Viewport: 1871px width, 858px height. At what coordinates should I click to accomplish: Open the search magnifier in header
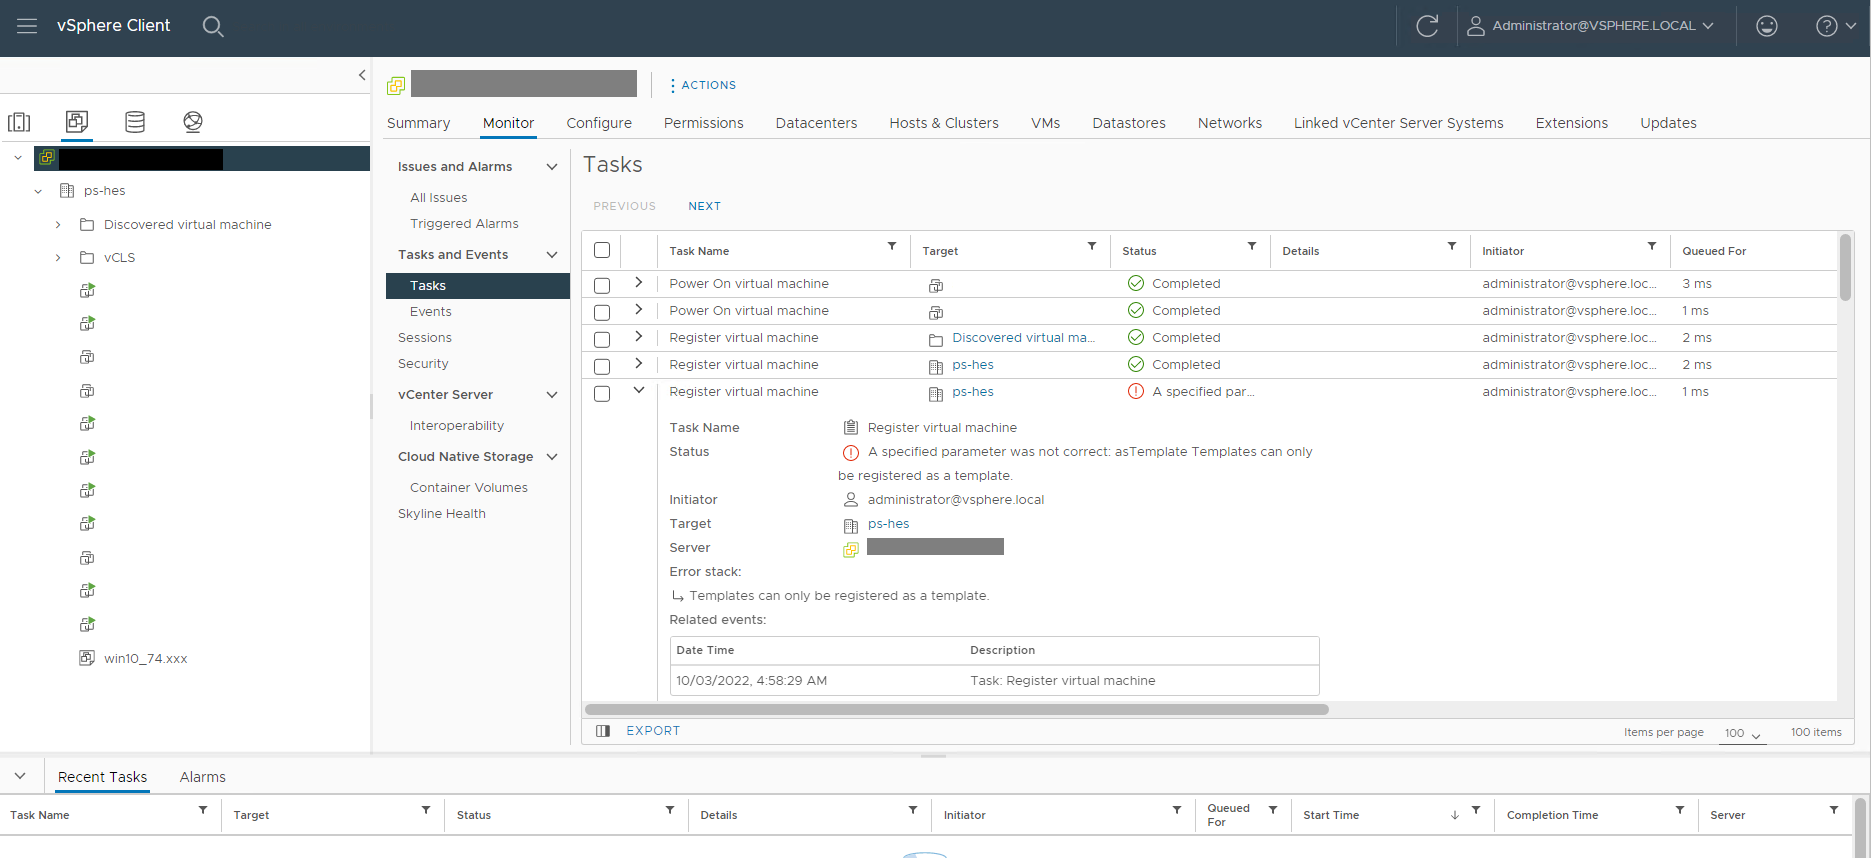pyautogui.click(x=213, y=26)
